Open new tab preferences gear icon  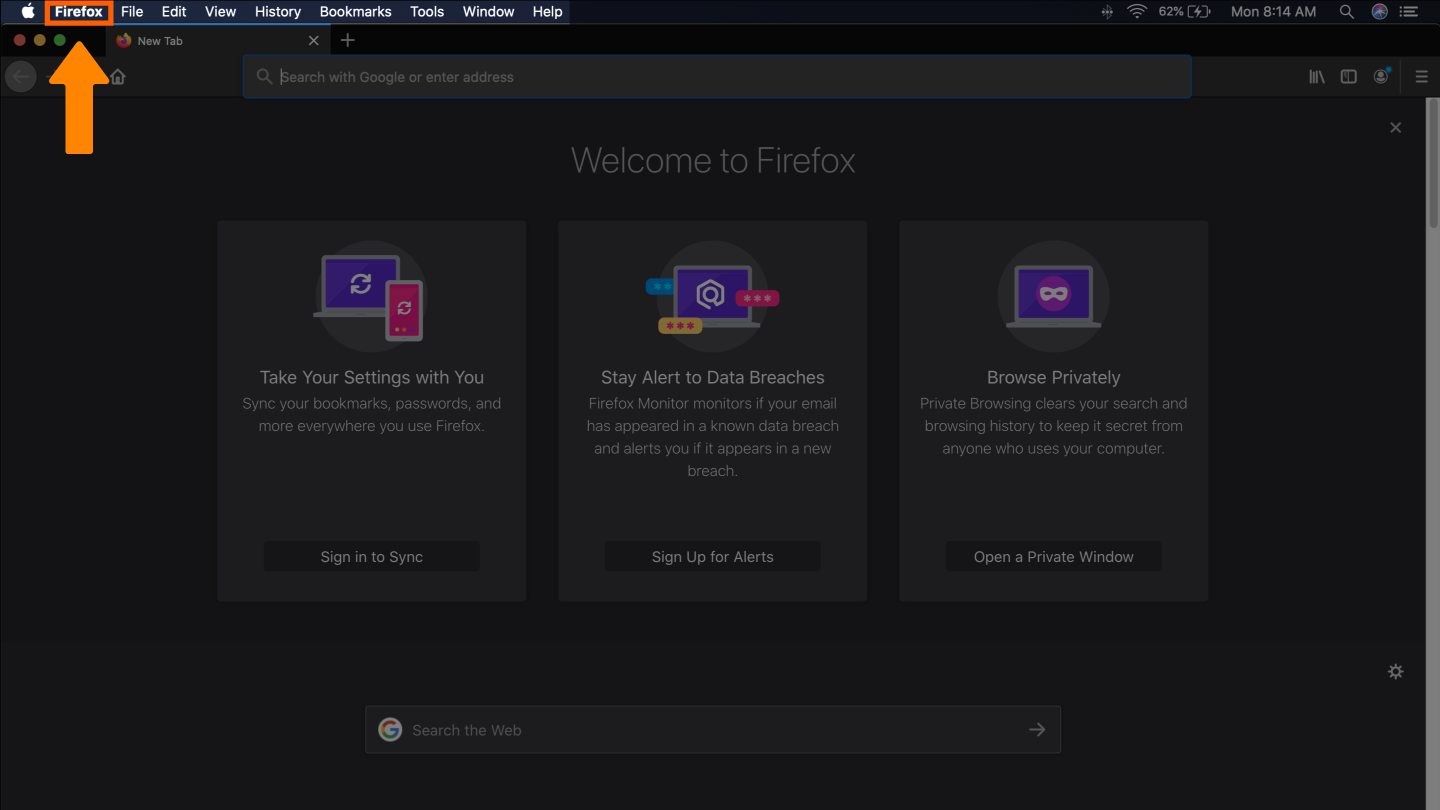(1396, 672)
